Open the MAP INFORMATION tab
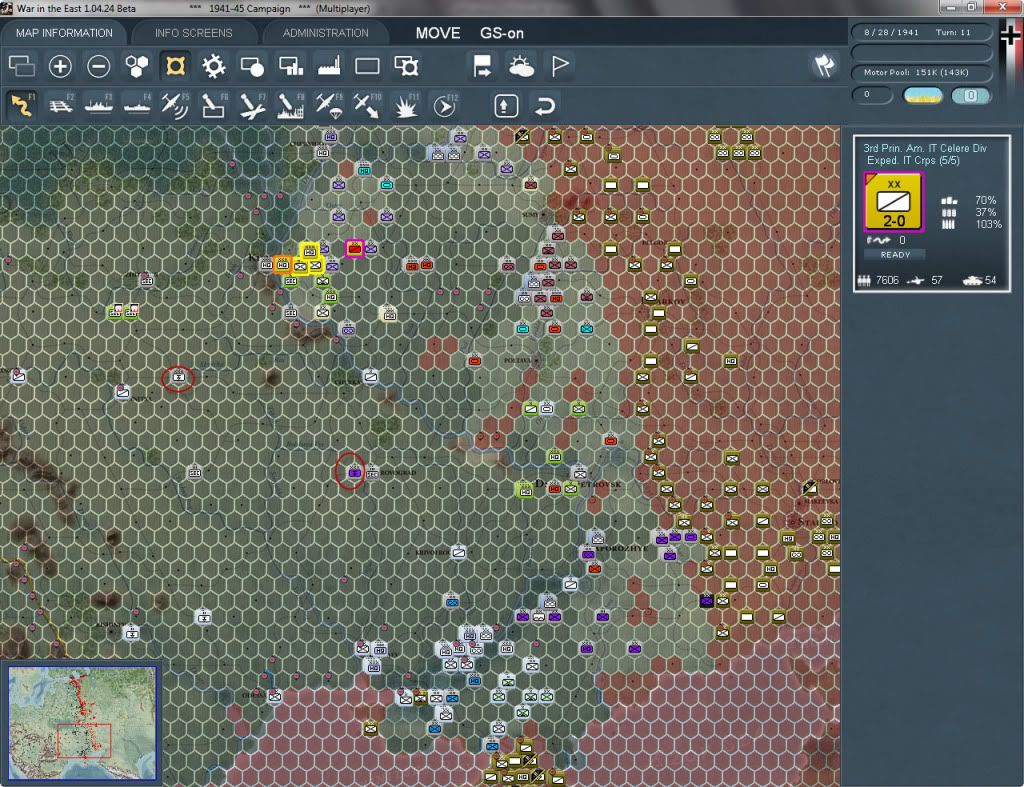 (x=64, y=33)
